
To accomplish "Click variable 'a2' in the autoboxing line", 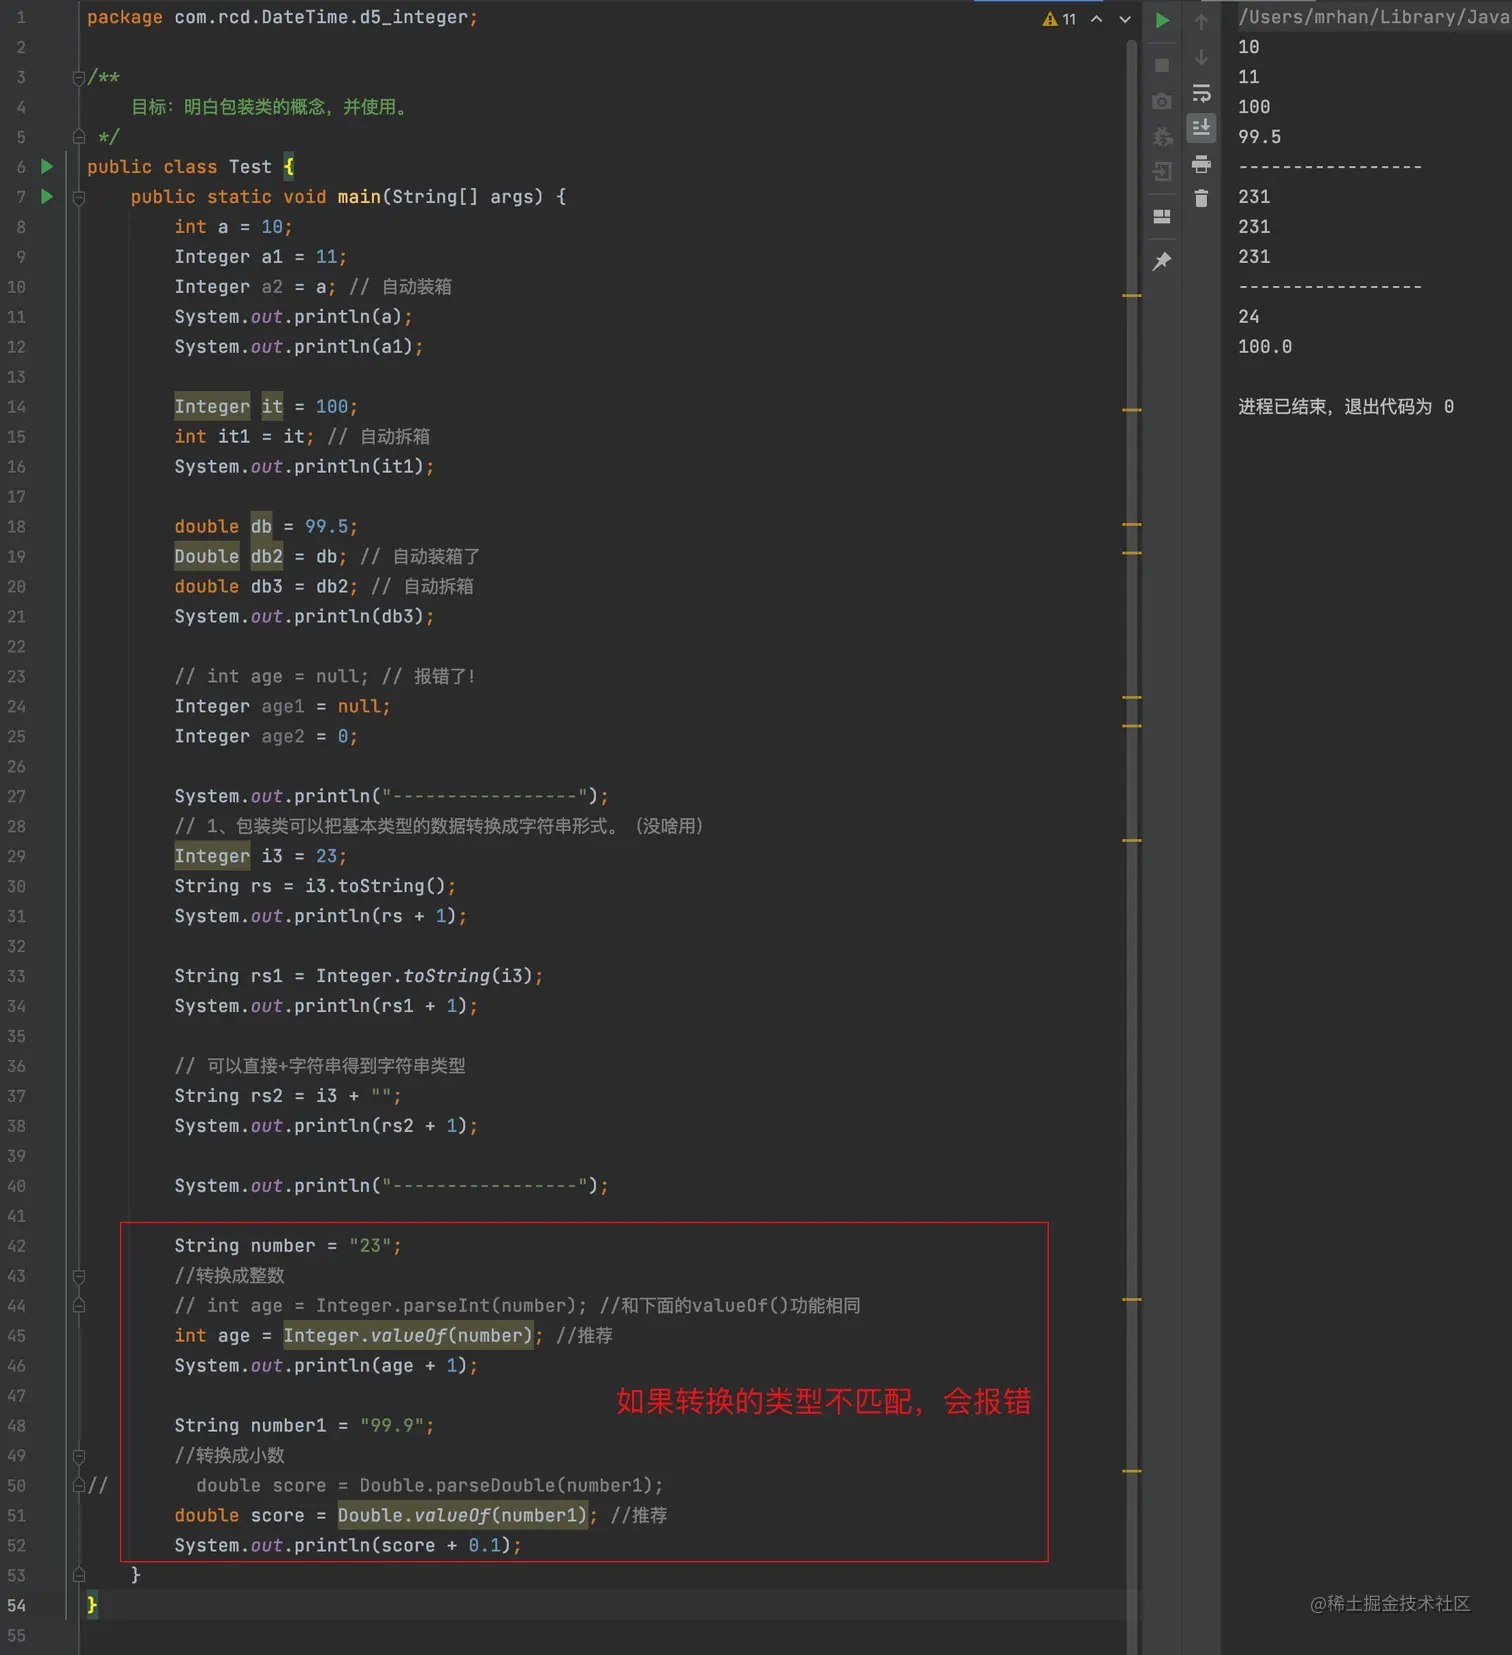I will click(272, 287).
